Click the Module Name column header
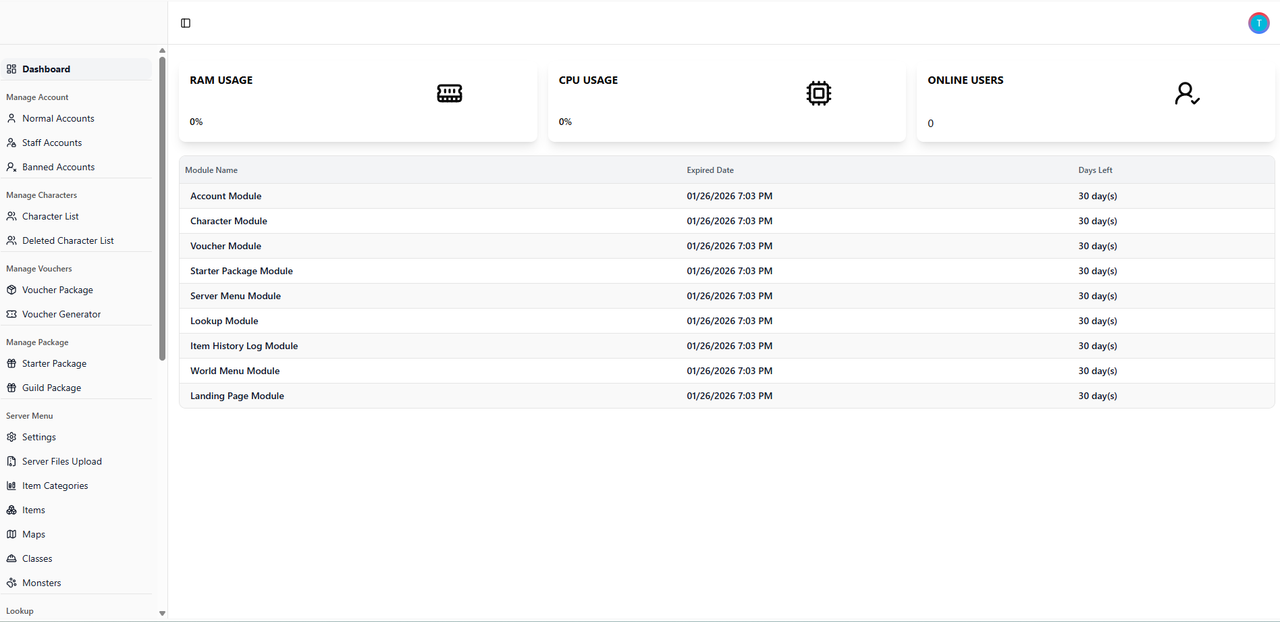The height and width of the screenshot is (622, 1280). tap(211, 170)
